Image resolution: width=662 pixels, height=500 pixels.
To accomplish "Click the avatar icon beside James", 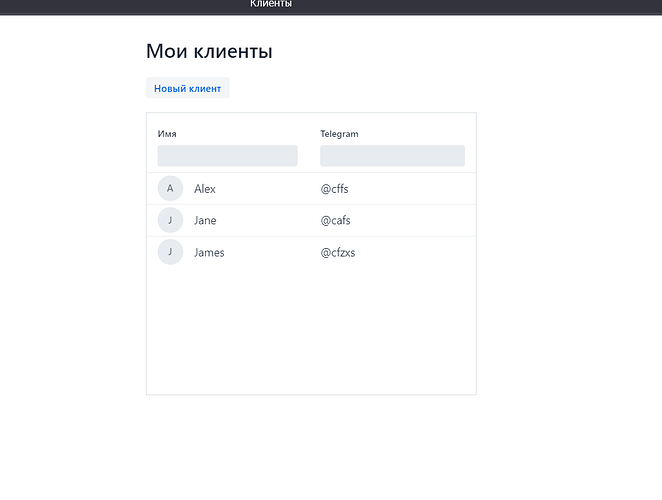I will tap(170, 252).
